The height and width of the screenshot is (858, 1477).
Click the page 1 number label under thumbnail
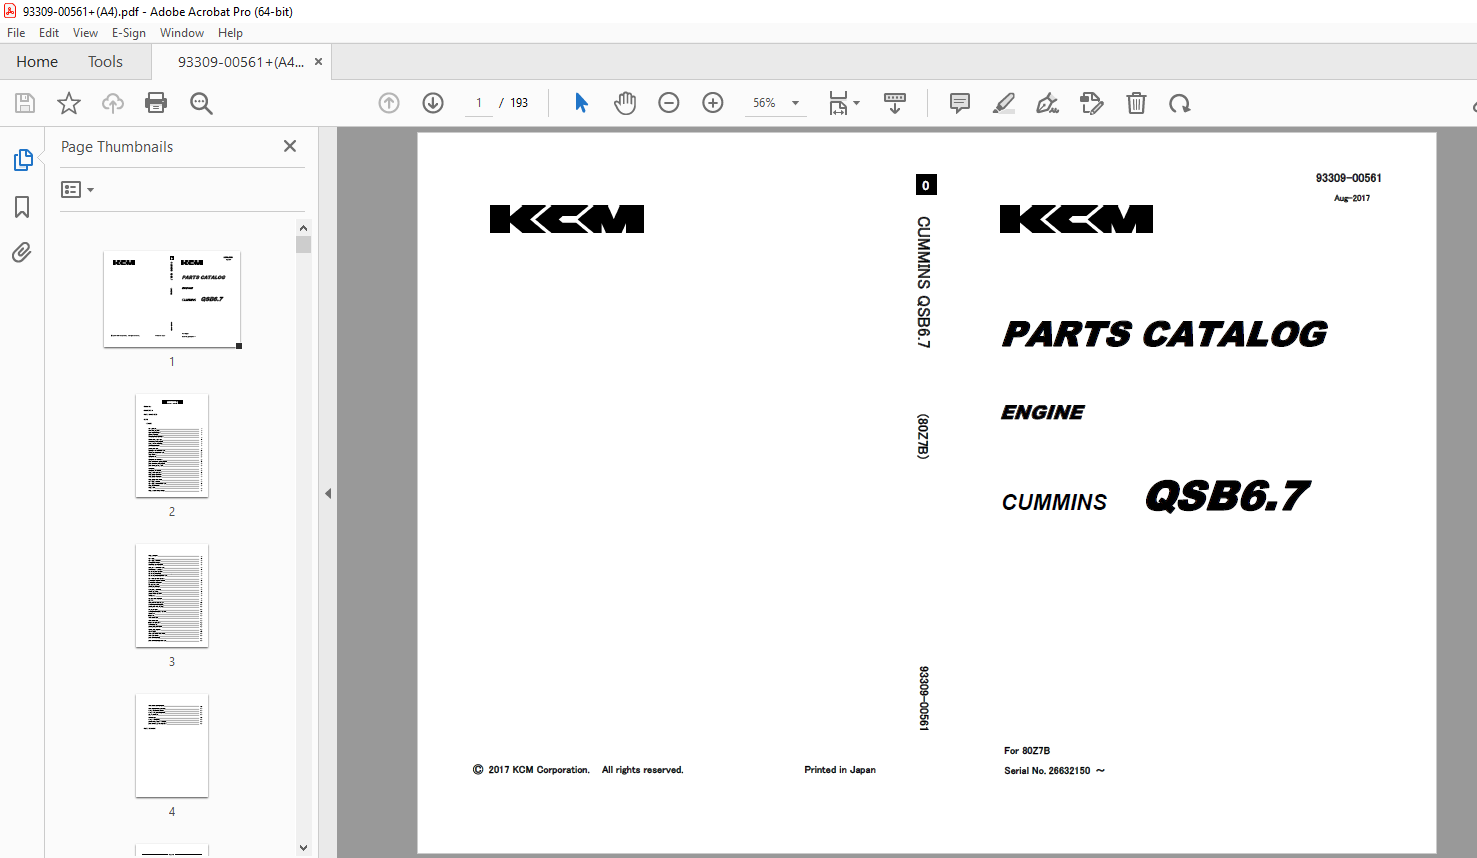click(x=172, y=362)
